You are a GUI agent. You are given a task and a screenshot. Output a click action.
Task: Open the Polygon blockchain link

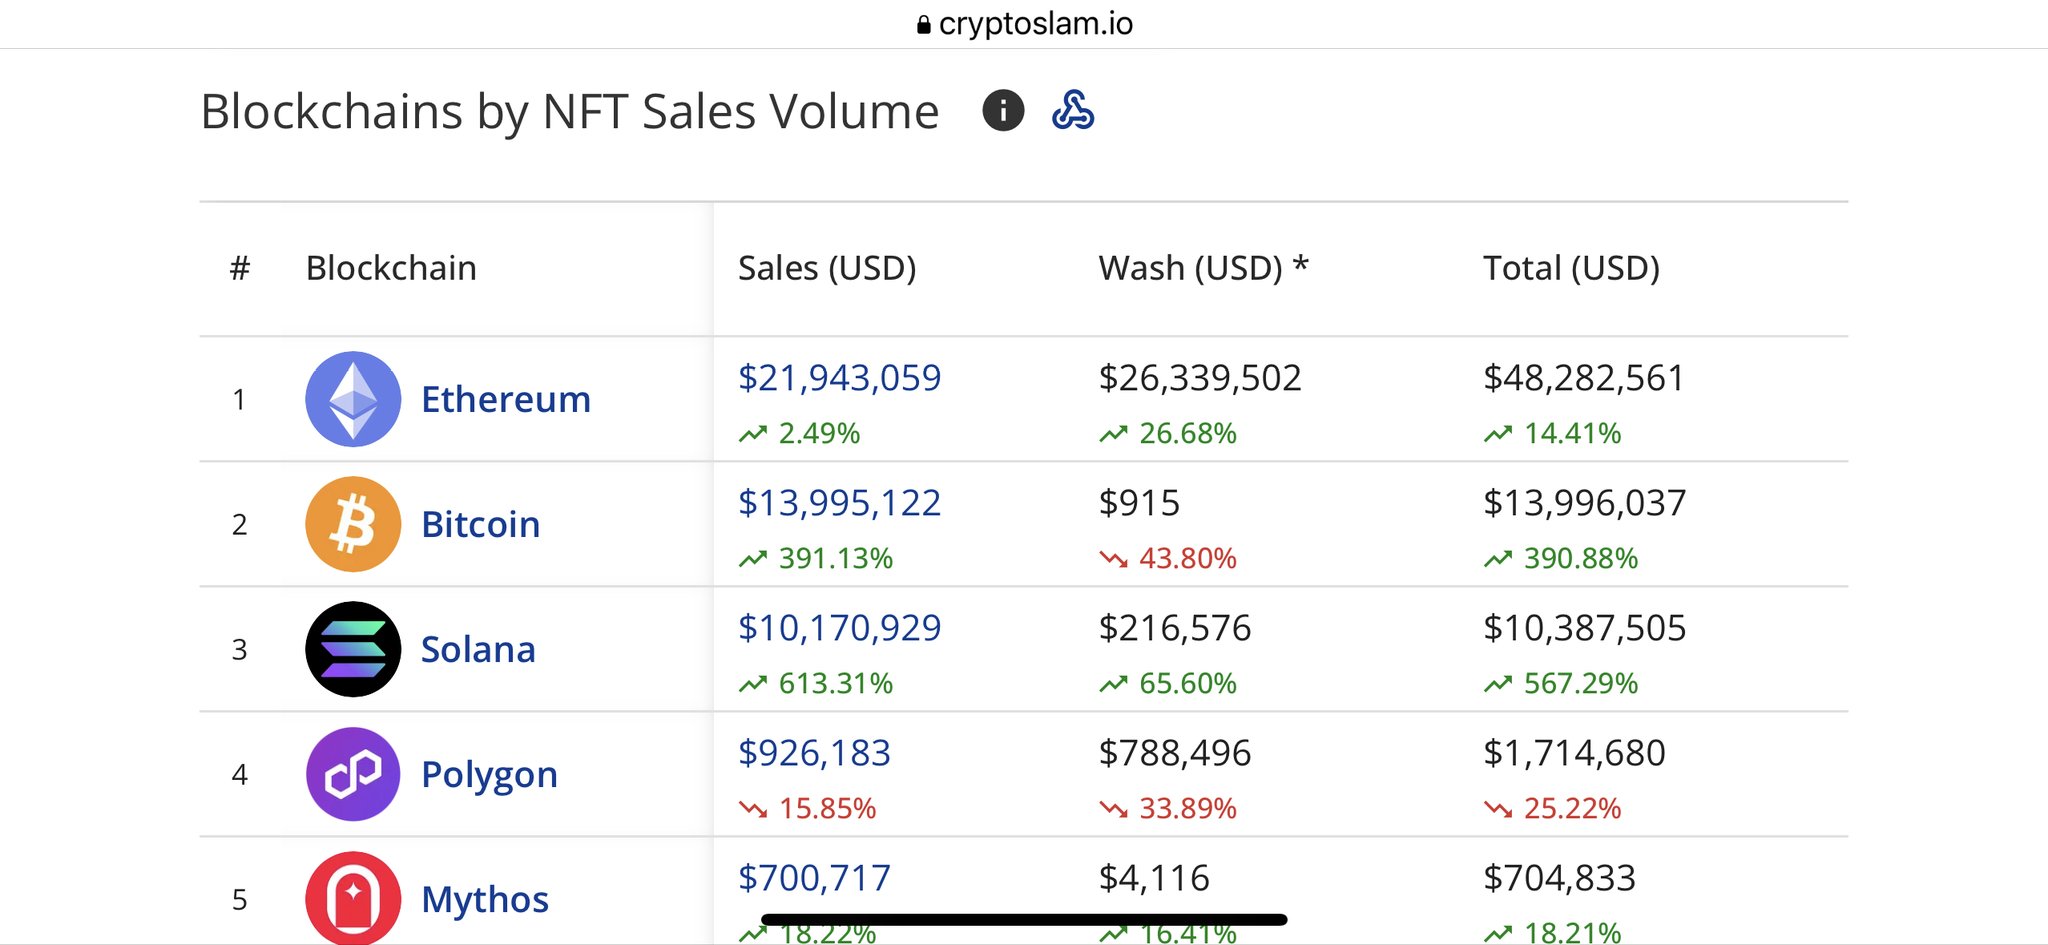489,775
